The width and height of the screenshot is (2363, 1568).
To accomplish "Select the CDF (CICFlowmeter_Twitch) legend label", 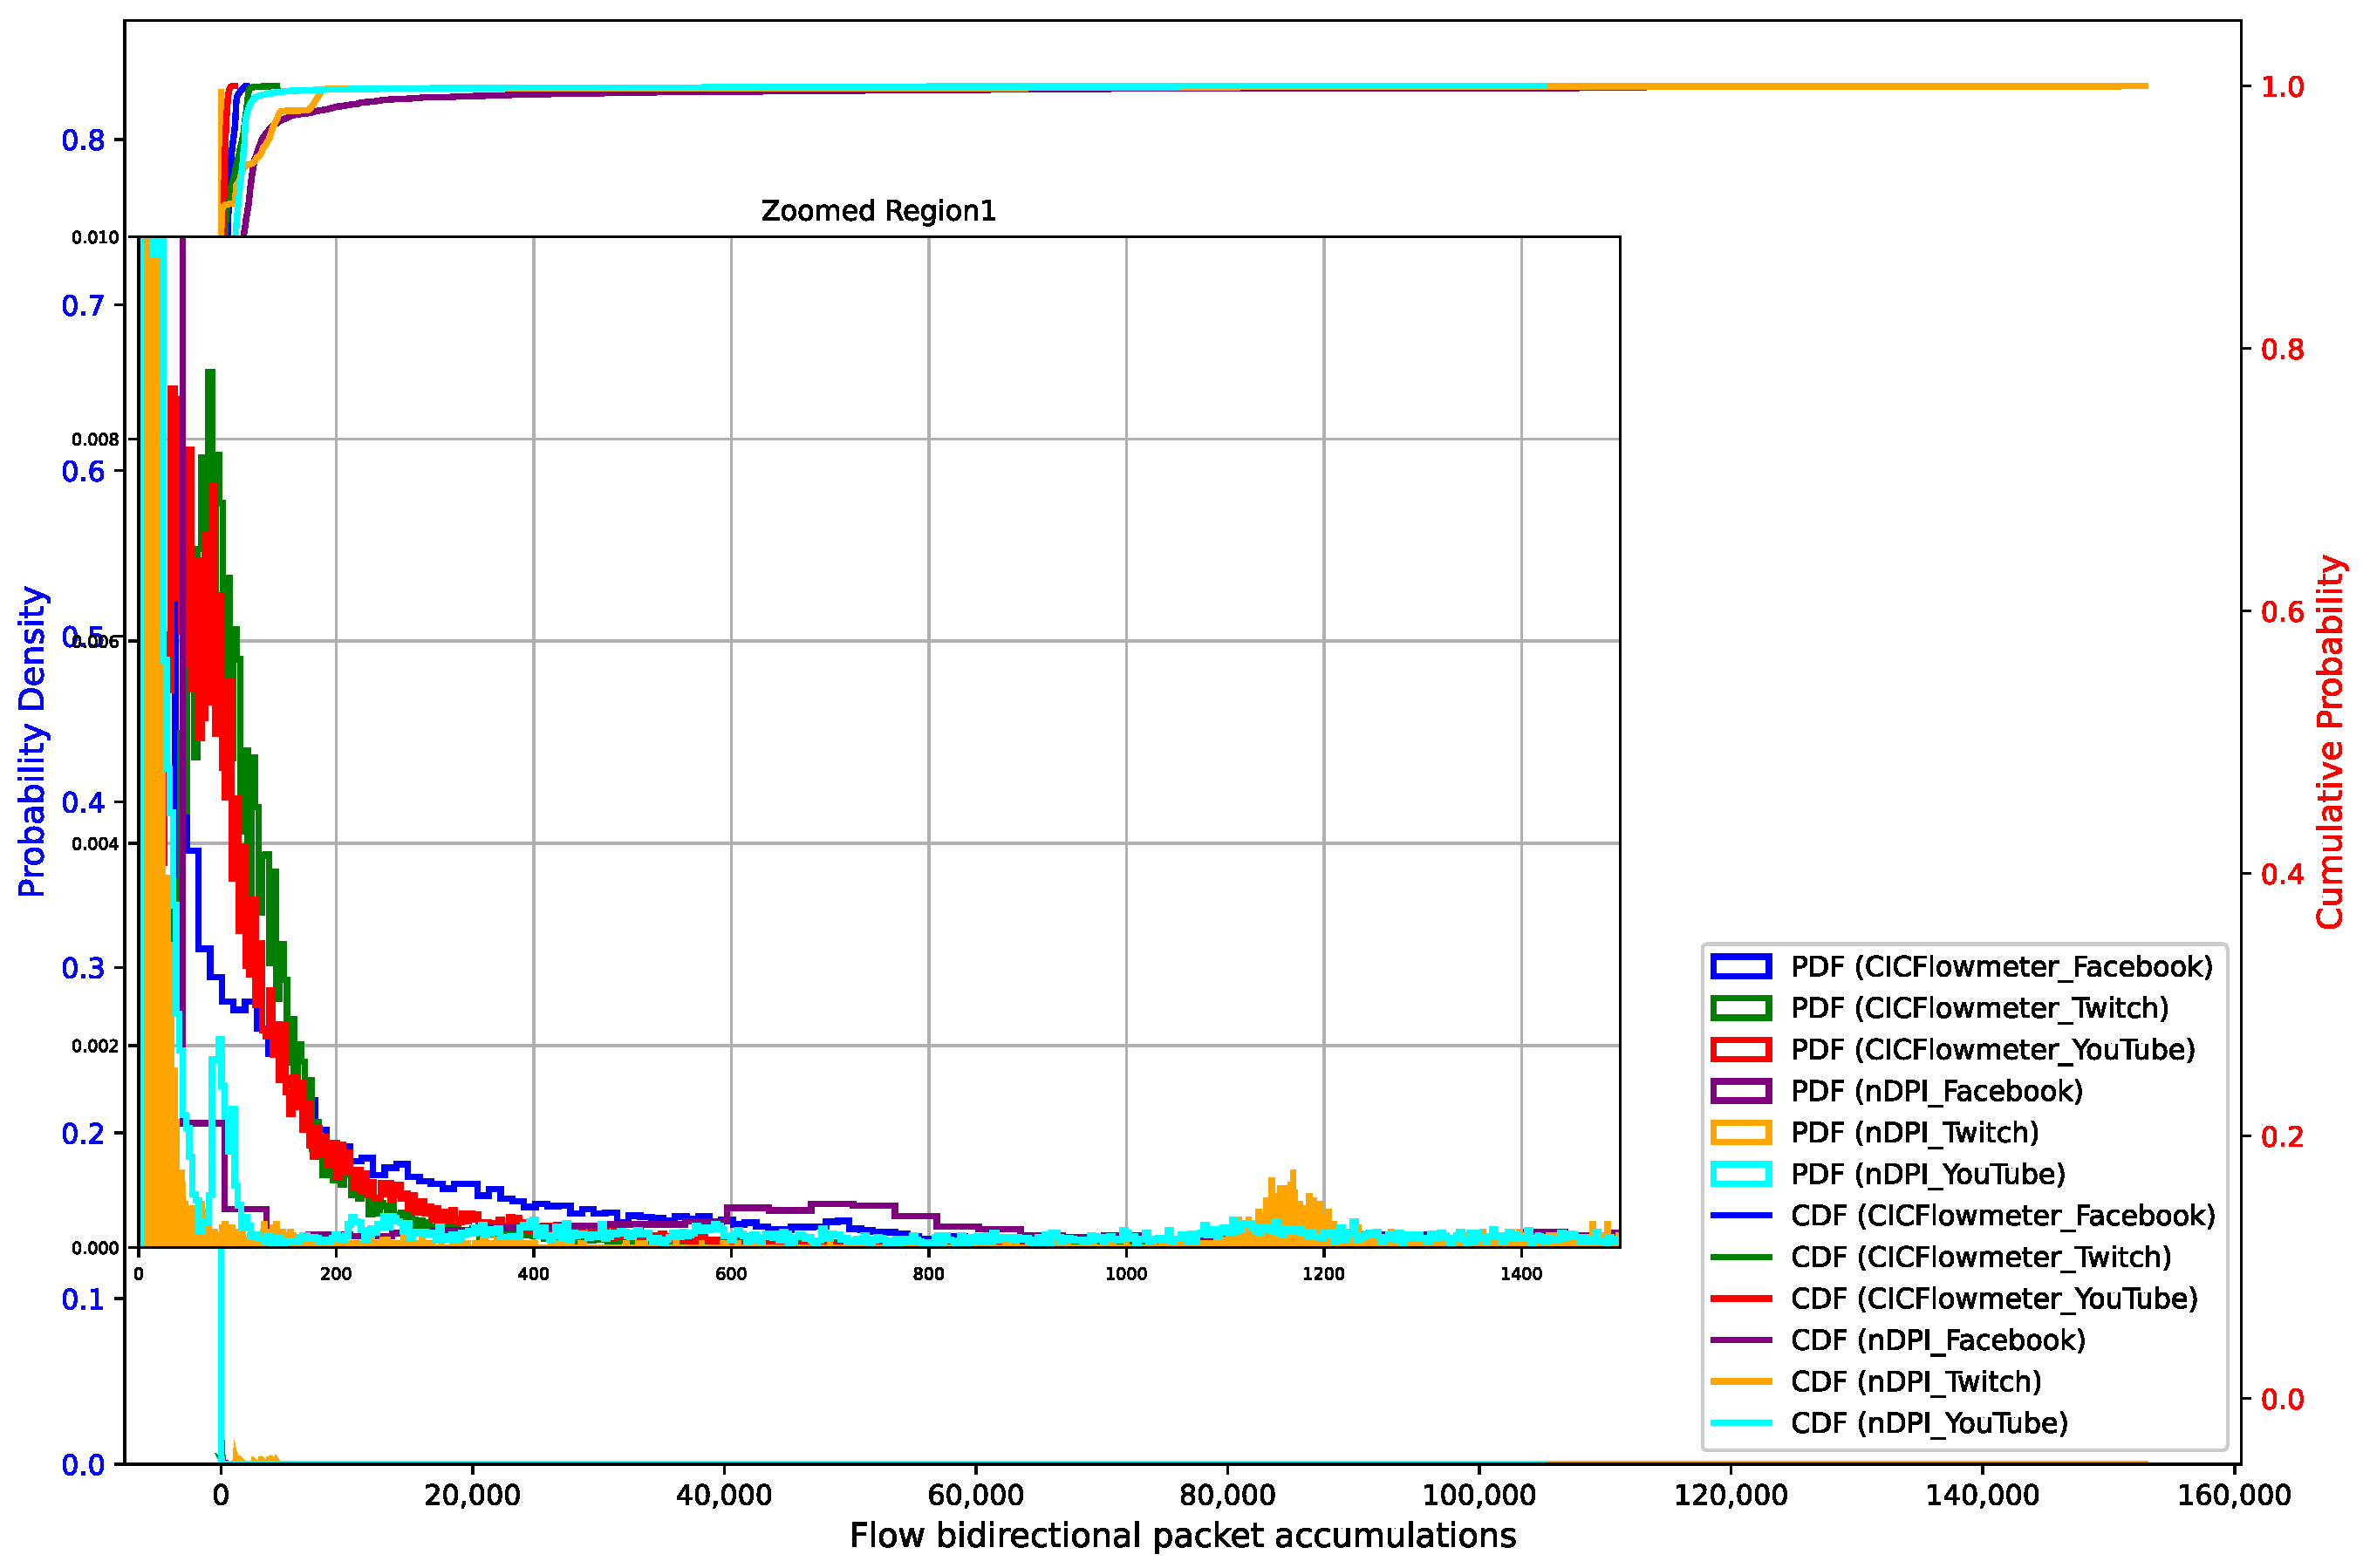I will (x=1980, y=1257).
